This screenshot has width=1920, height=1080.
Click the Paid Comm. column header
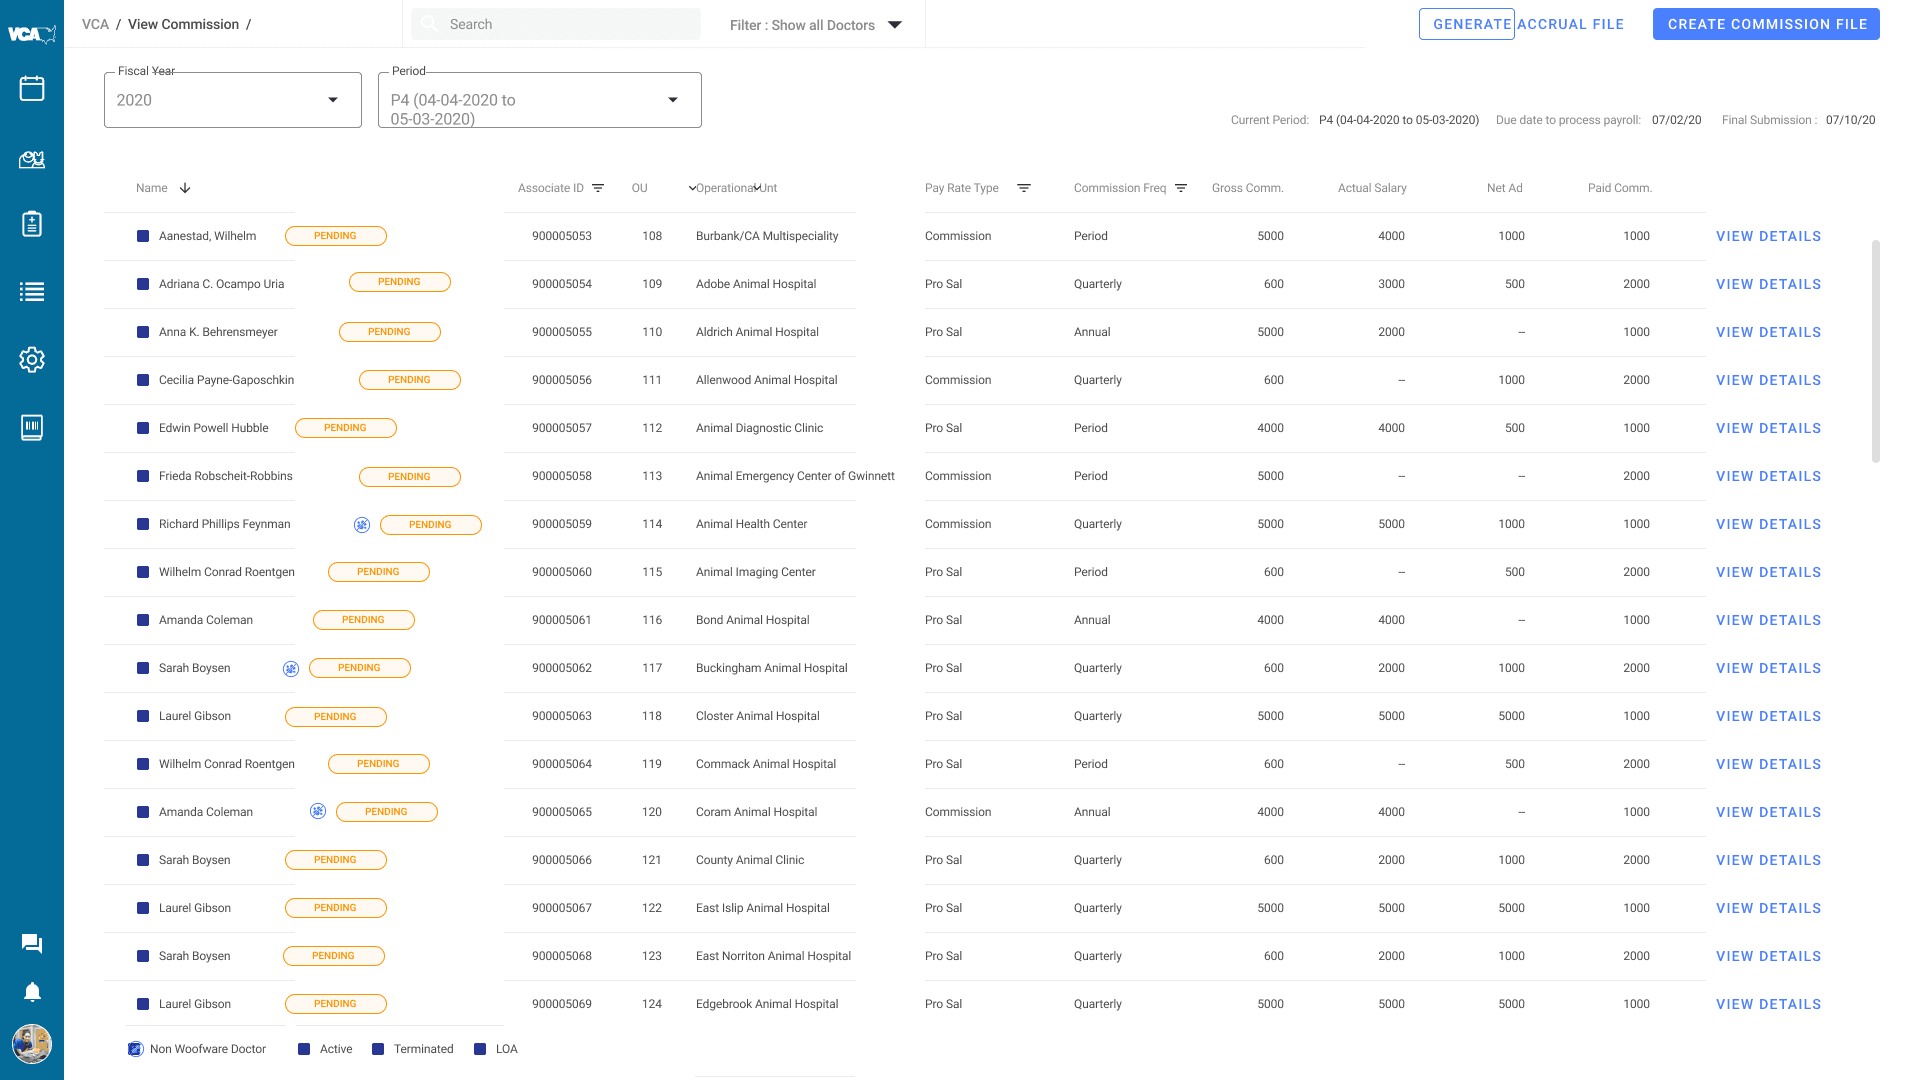coord(1619,188)
